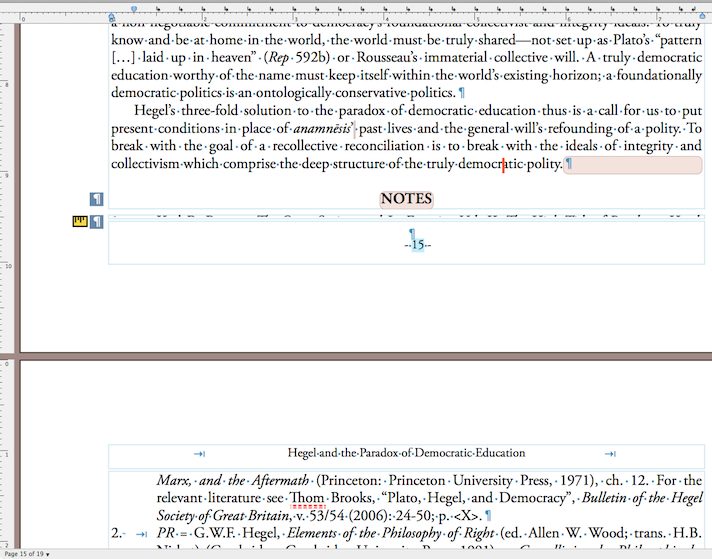Click the right tab arrow in the page header
Image resolution: width=712 pixels, height=559 pixels.
[610, 454]
